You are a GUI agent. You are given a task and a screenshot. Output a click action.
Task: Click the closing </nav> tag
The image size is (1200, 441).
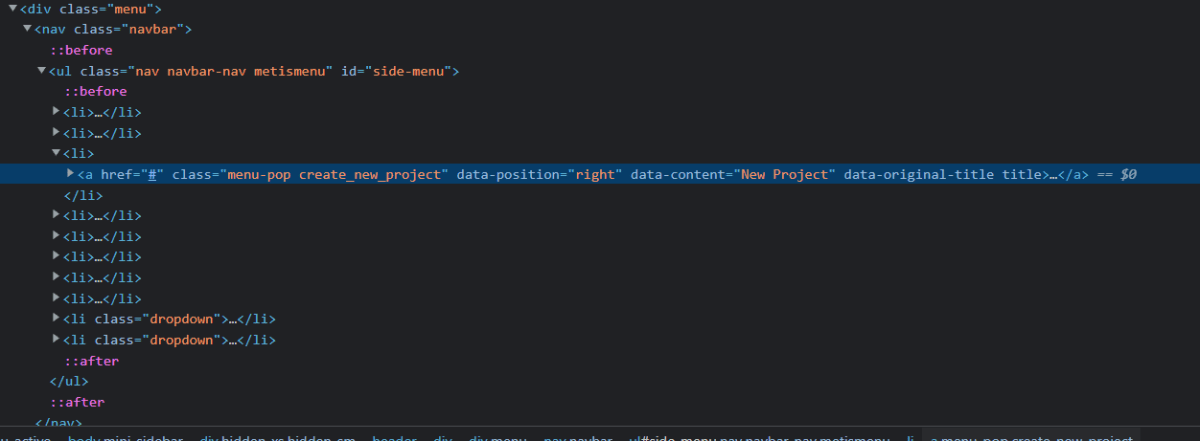tap(58, 423)
